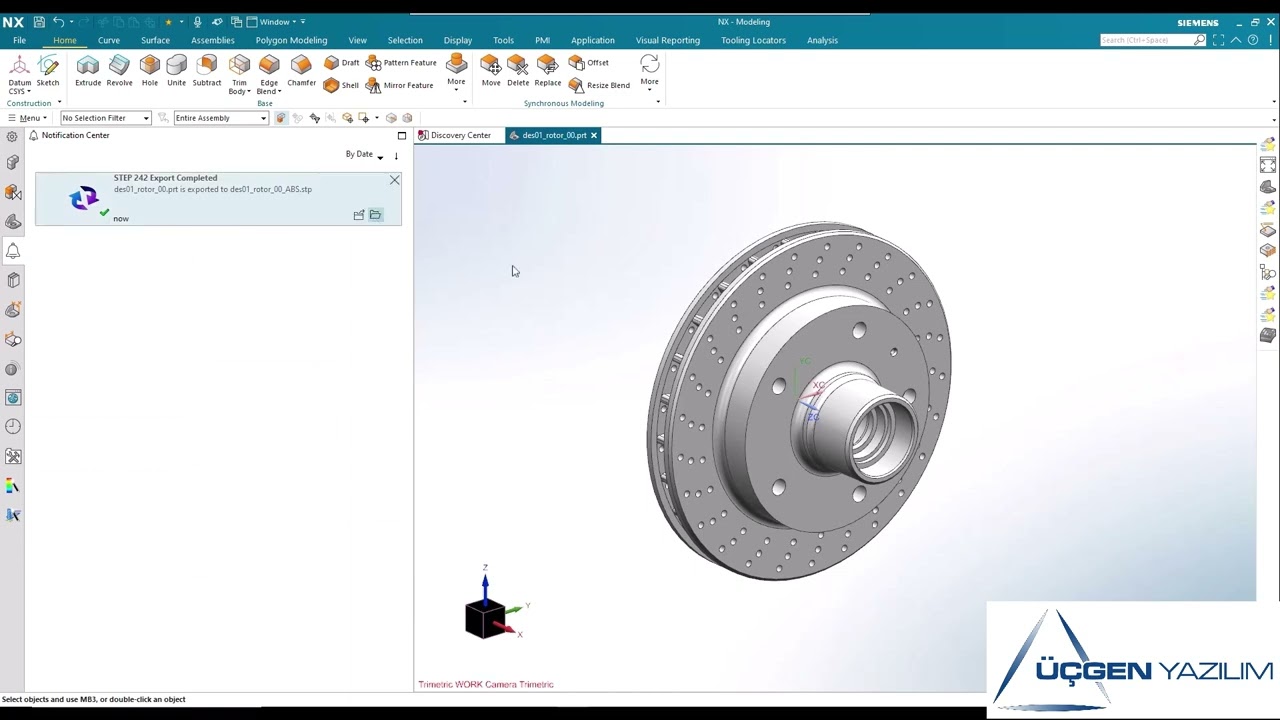This screenshot has width=1280, height=720.
Task: Switch to the Curve ribbon tab
Action: [x=109, y=40]
